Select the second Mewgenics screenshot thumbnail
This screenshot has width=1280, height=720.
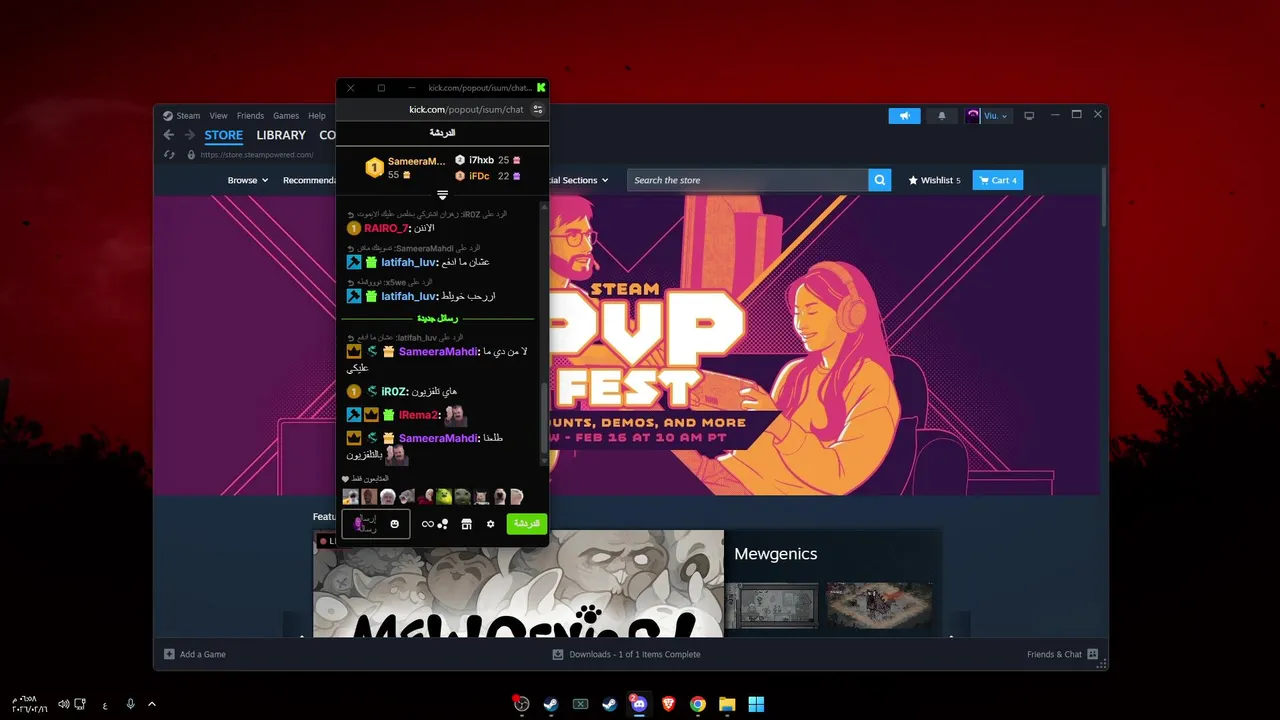pos(880,606)
